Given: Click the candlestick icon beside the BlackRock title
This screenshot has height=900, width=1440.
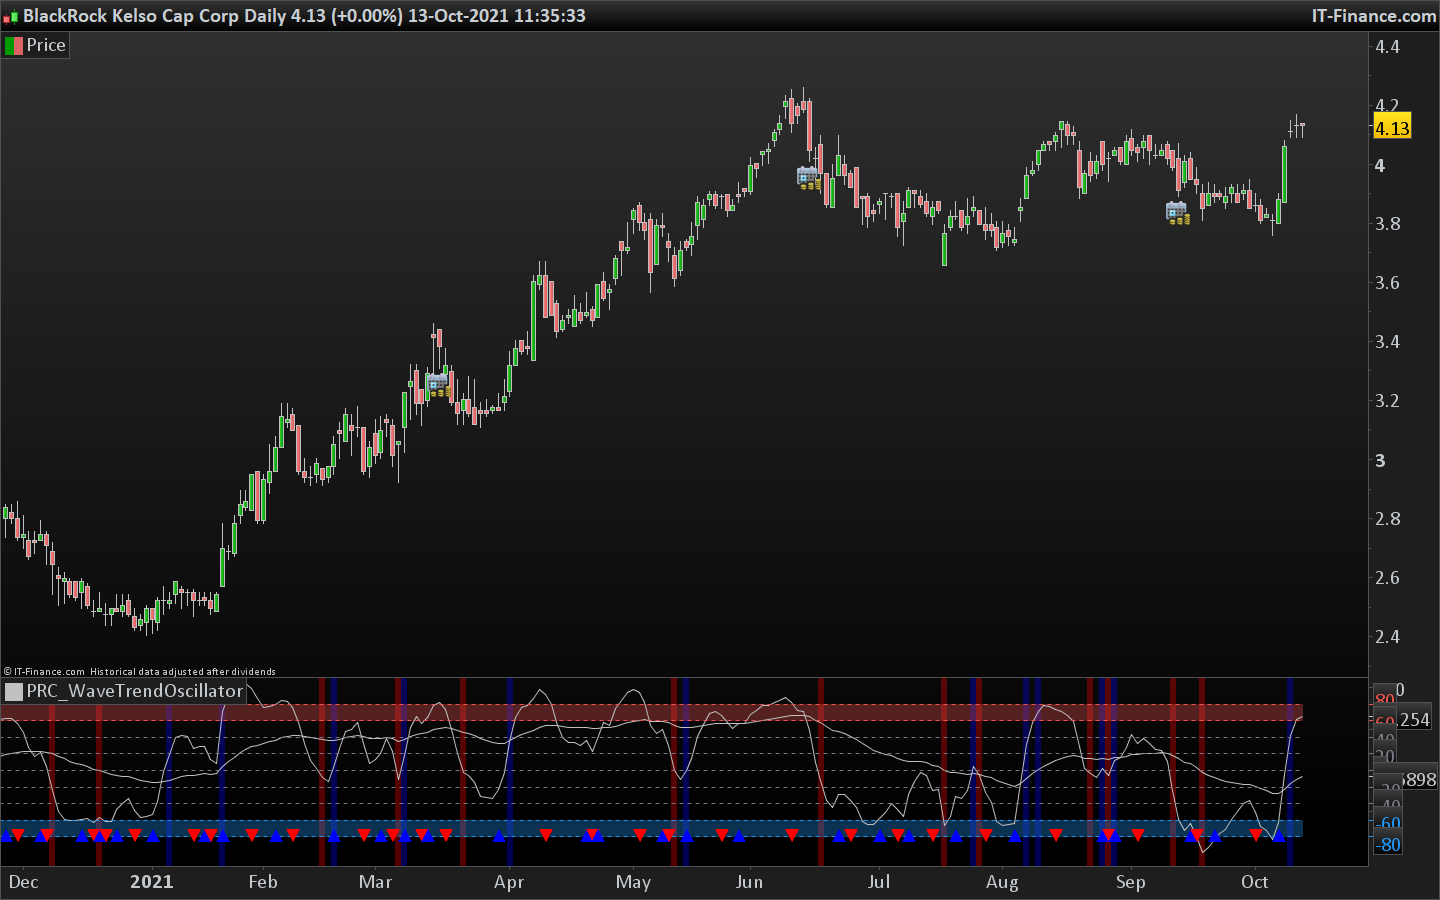Looking at the screenshot, I should tap(11, 16).
